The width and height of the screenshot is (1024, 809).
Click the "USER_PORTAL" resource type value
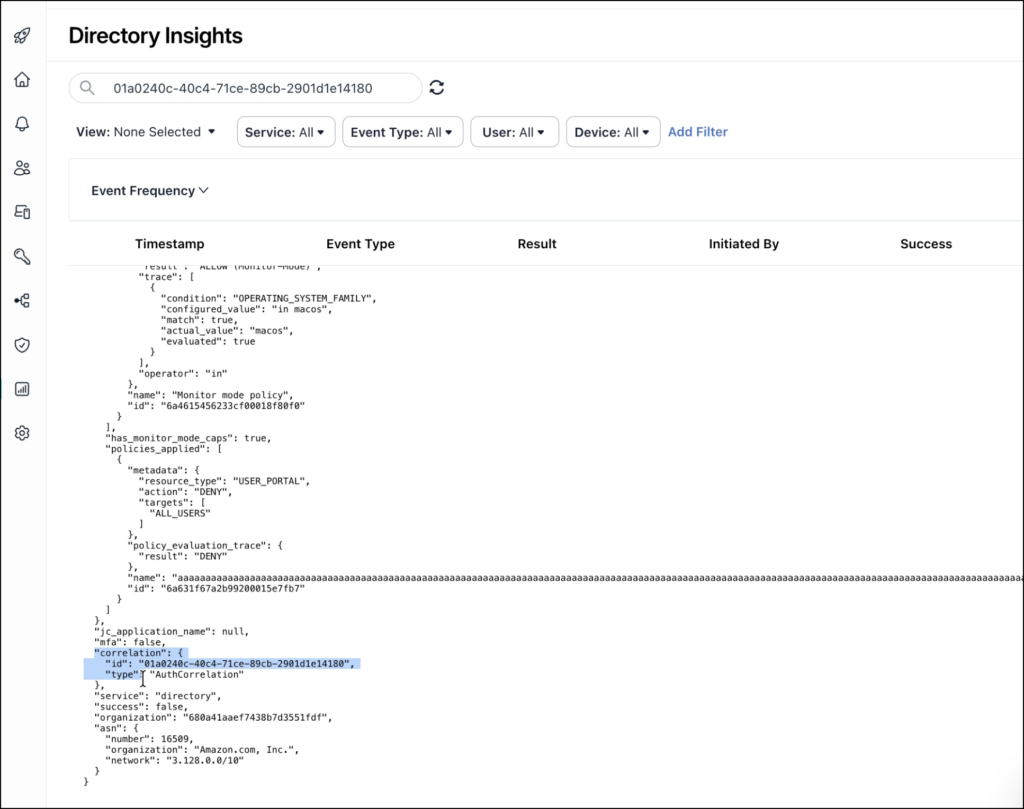point(270,481)
